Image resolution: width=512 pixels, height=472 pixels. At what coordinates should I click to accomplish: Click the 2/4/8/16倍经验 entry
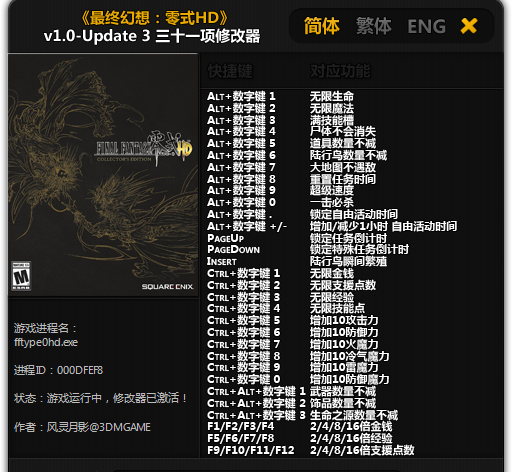351,438
